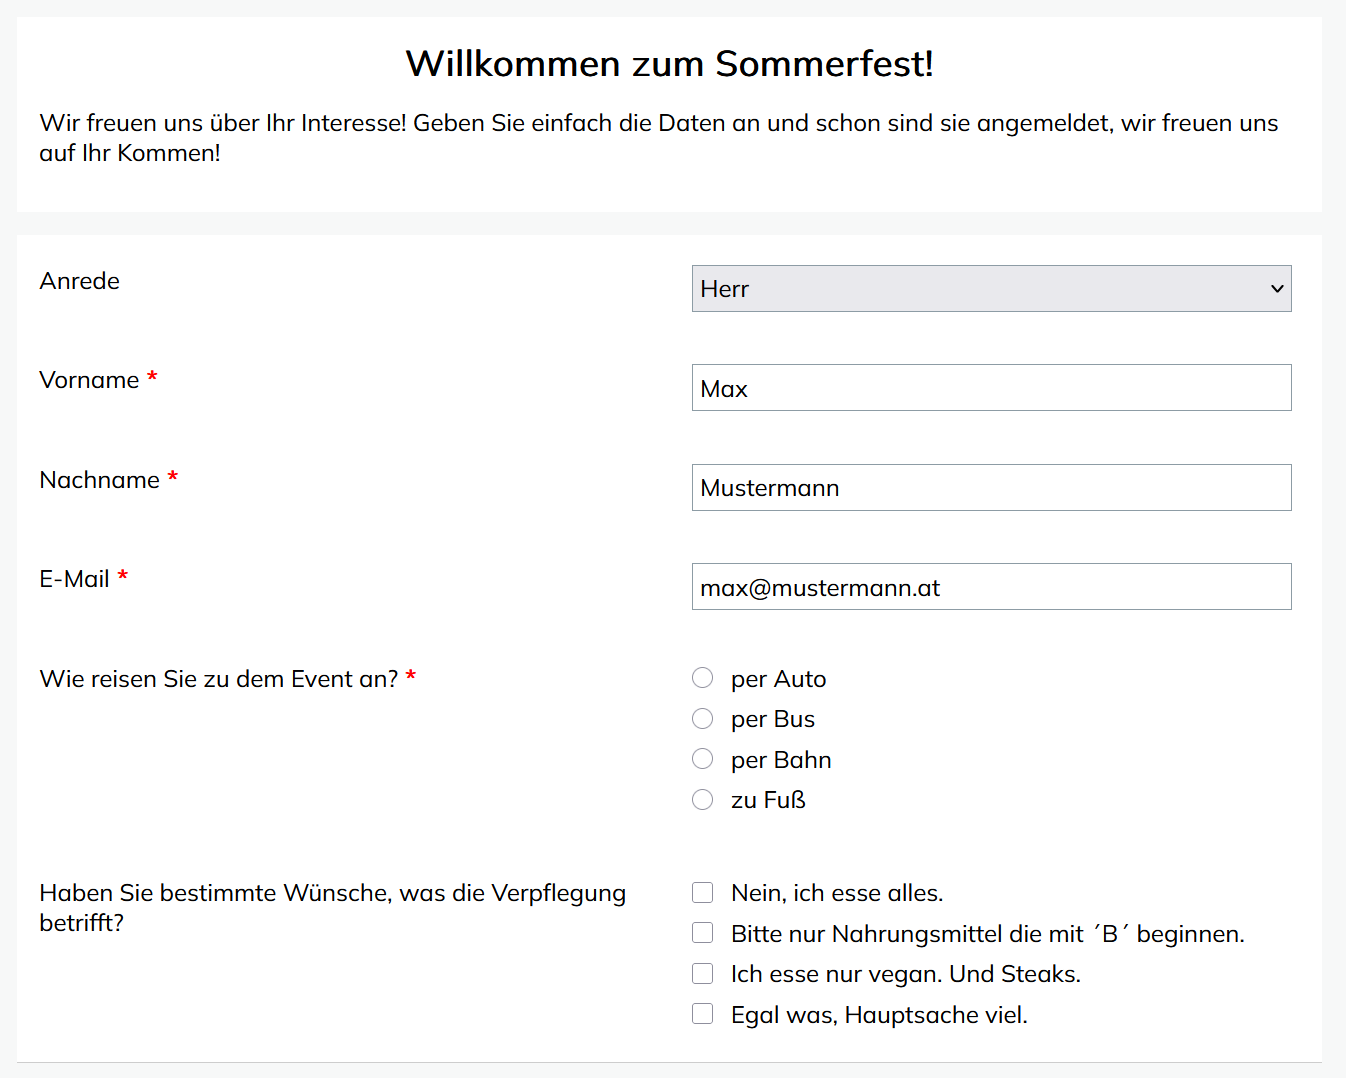Screen dimensions: 1346x1078
Task: Click the 'Nachname' label text
Action: [99, 480]
